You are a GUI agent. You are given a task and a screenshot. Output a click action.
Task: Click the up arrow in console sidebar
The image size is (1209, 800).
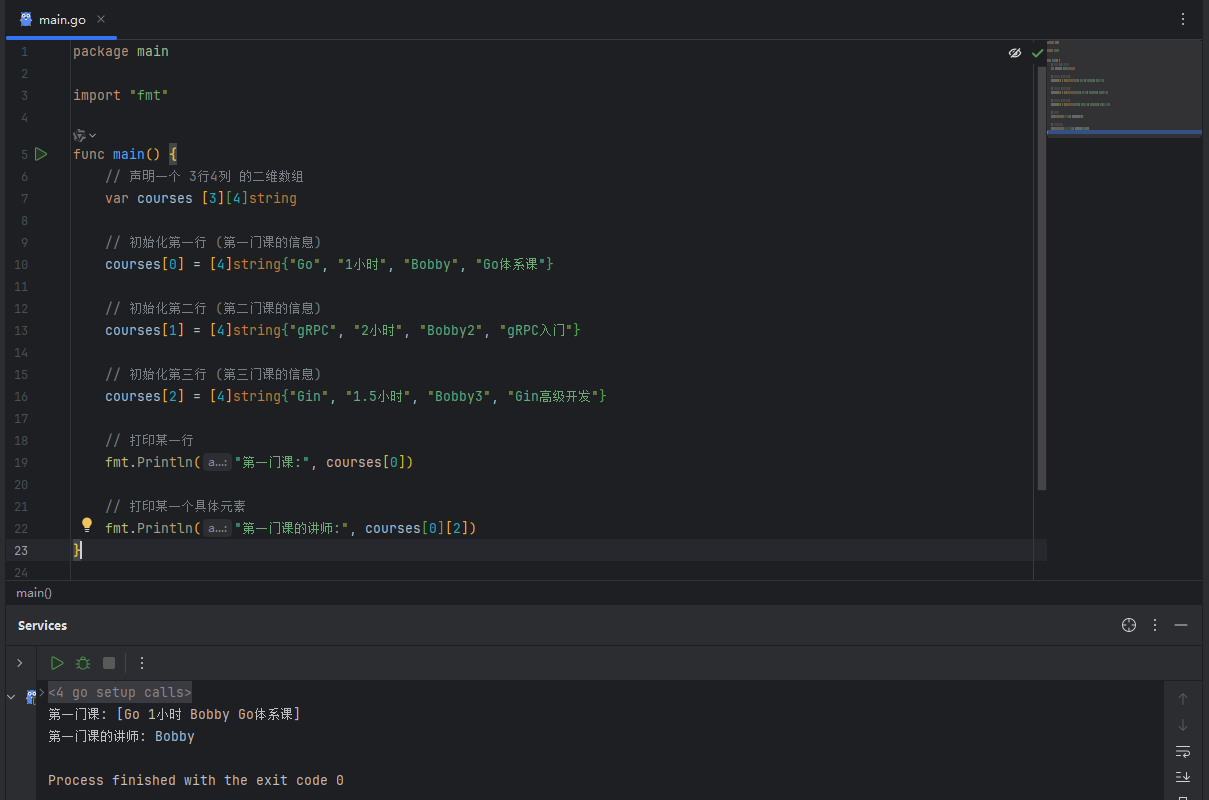[x=1183, y=699]
